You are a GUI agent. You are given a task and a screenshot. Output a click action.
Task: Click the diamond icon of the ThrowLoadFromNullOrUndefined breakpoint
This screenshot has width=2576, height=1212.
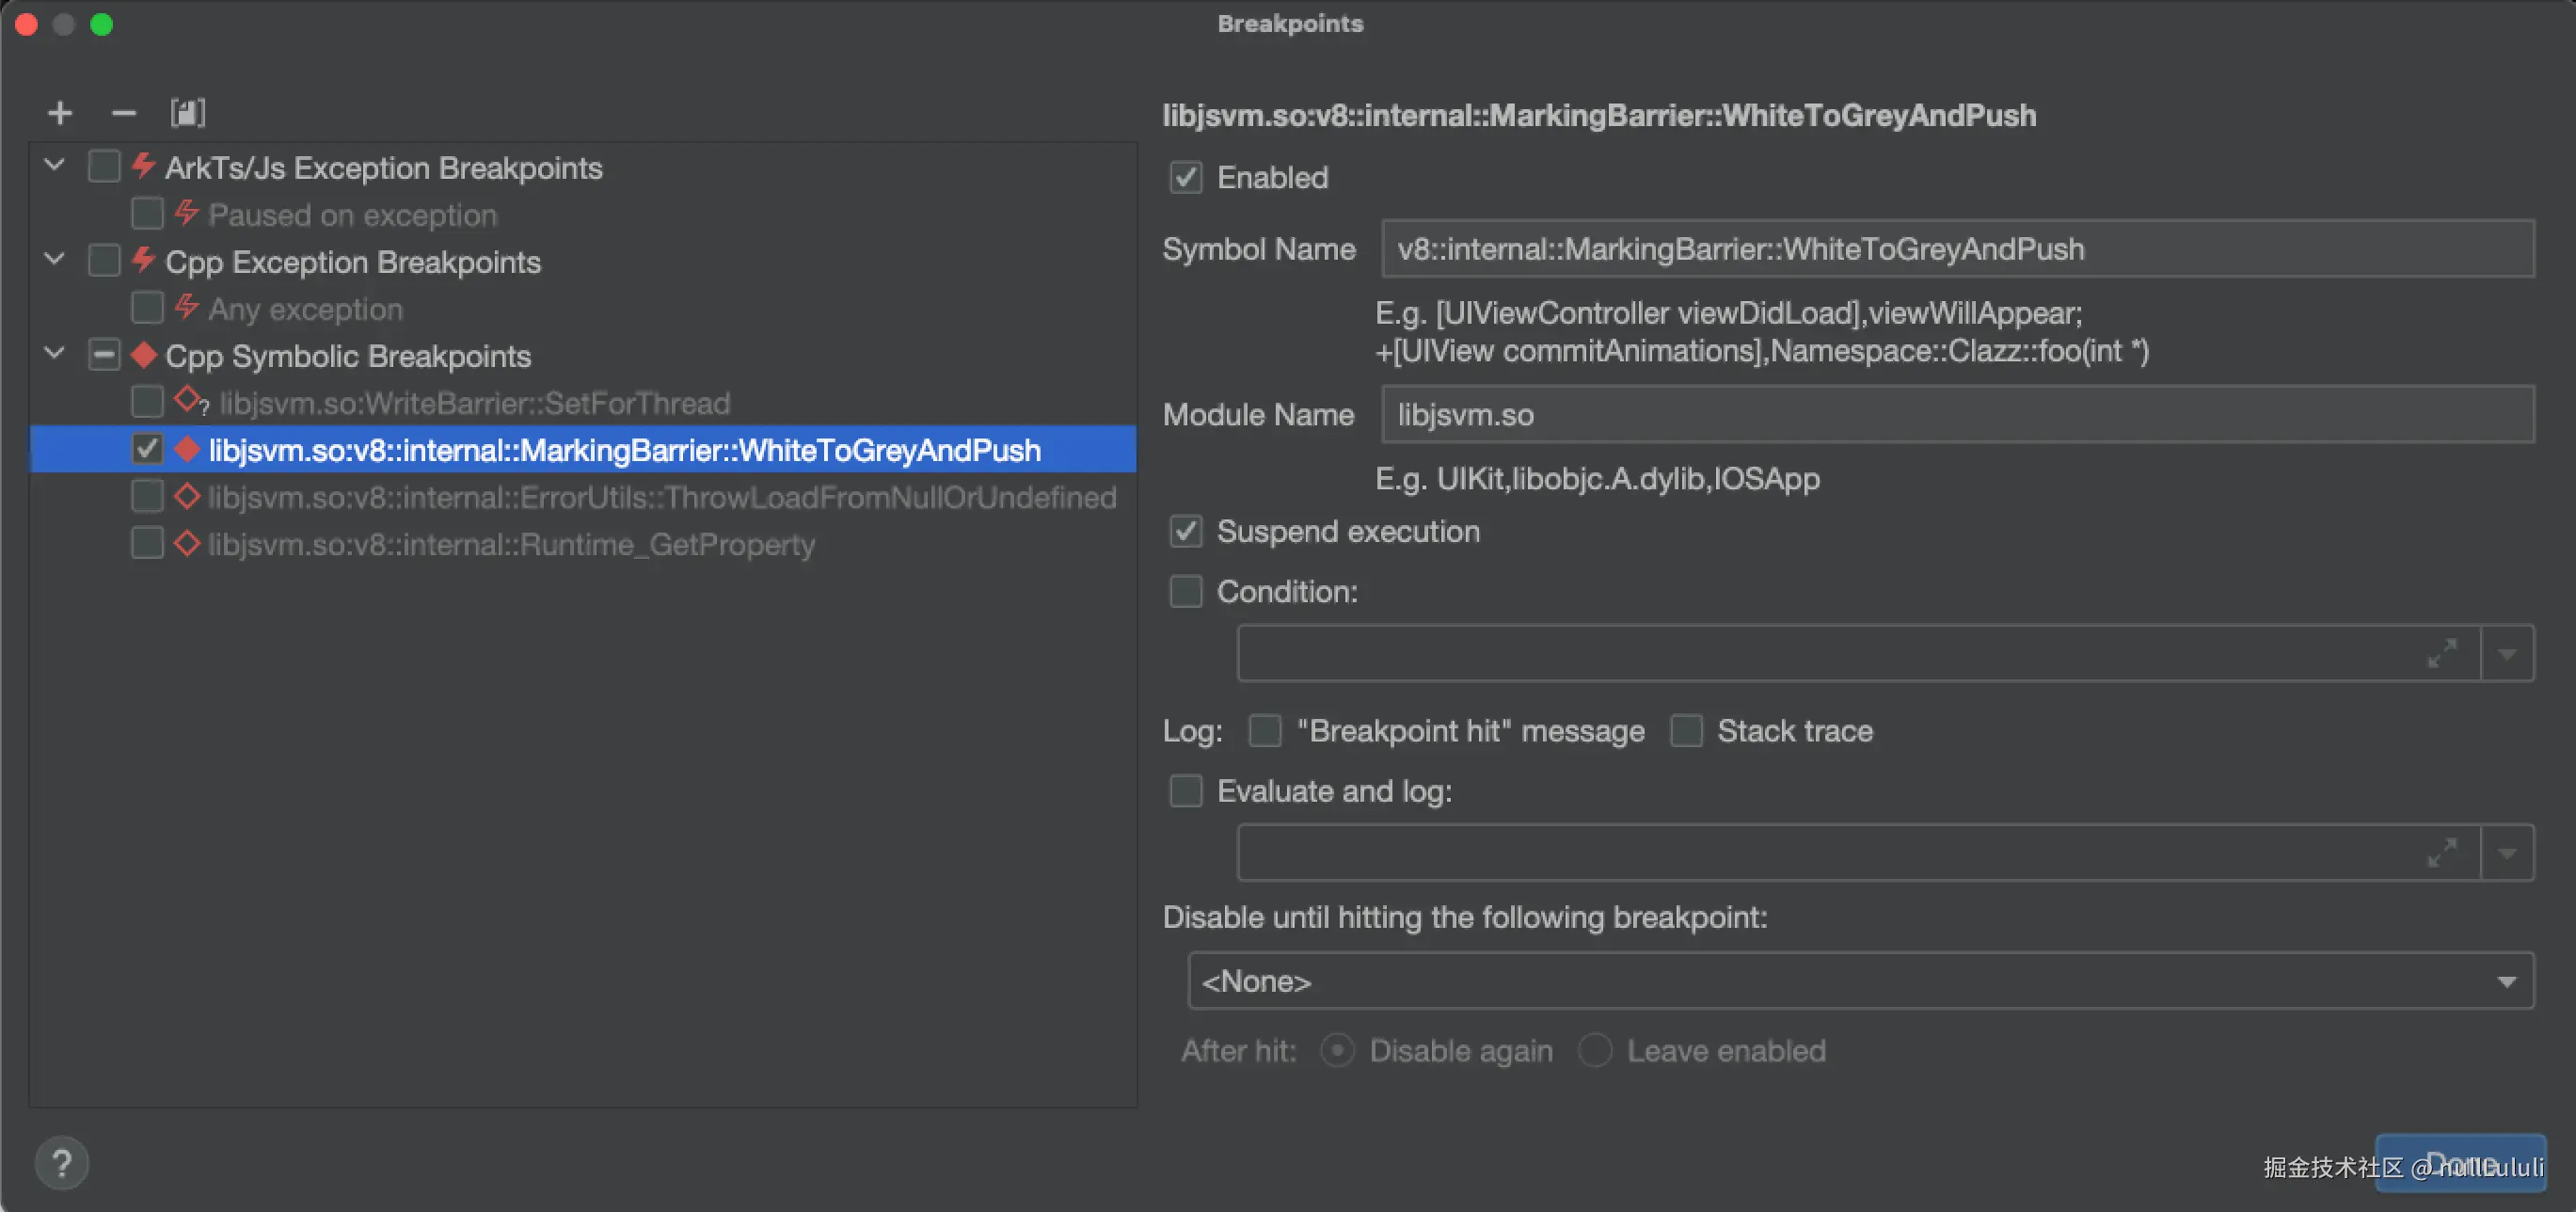click(187, 497)
